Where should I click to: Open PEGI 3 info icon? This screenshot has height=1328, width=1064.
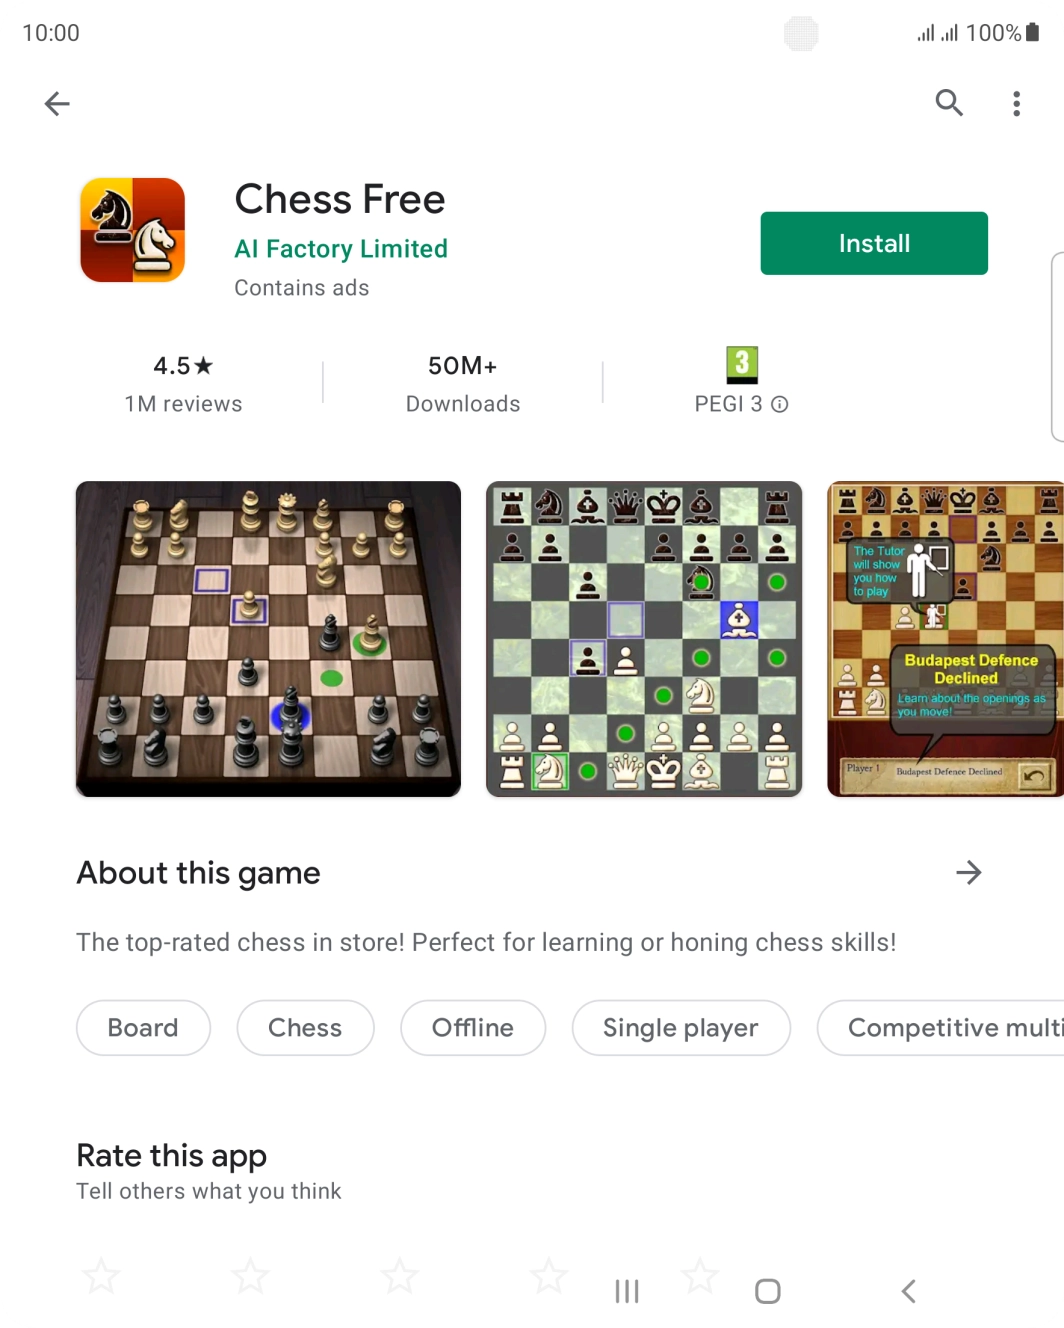[780, 404]
